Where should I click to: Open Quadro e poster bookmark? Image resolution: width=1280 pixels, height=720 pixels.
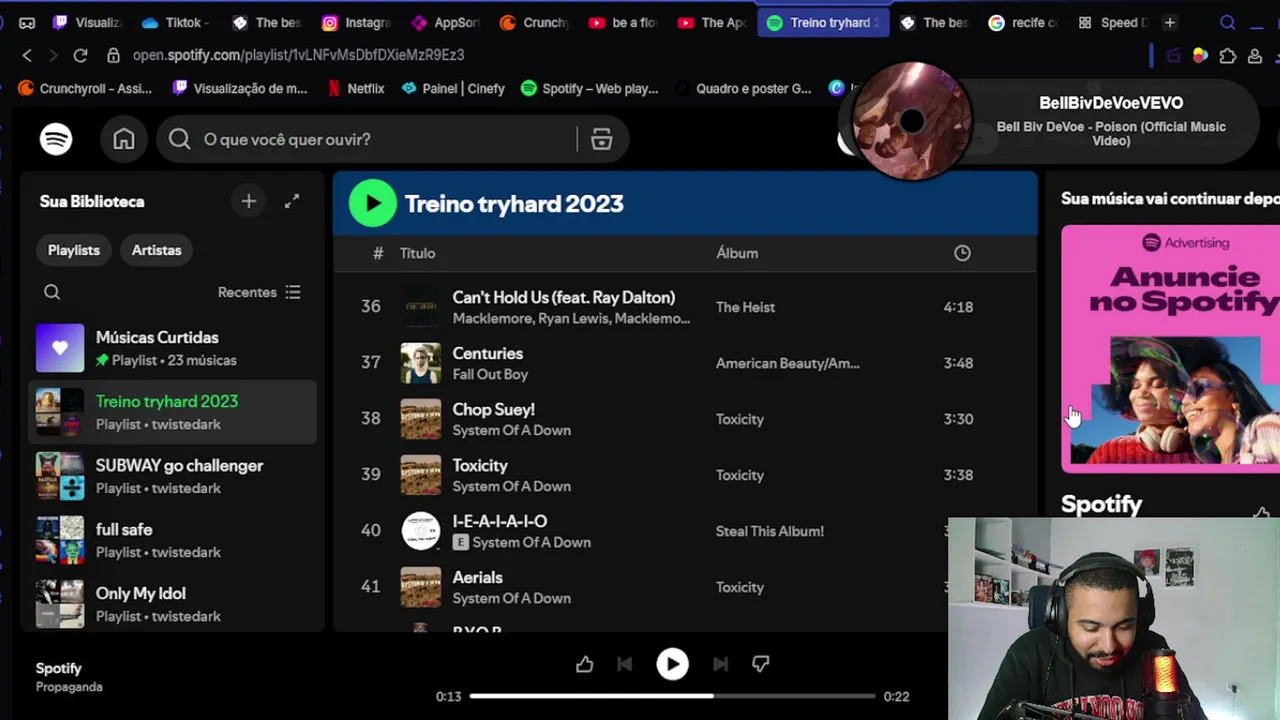[x=743, y=88]
